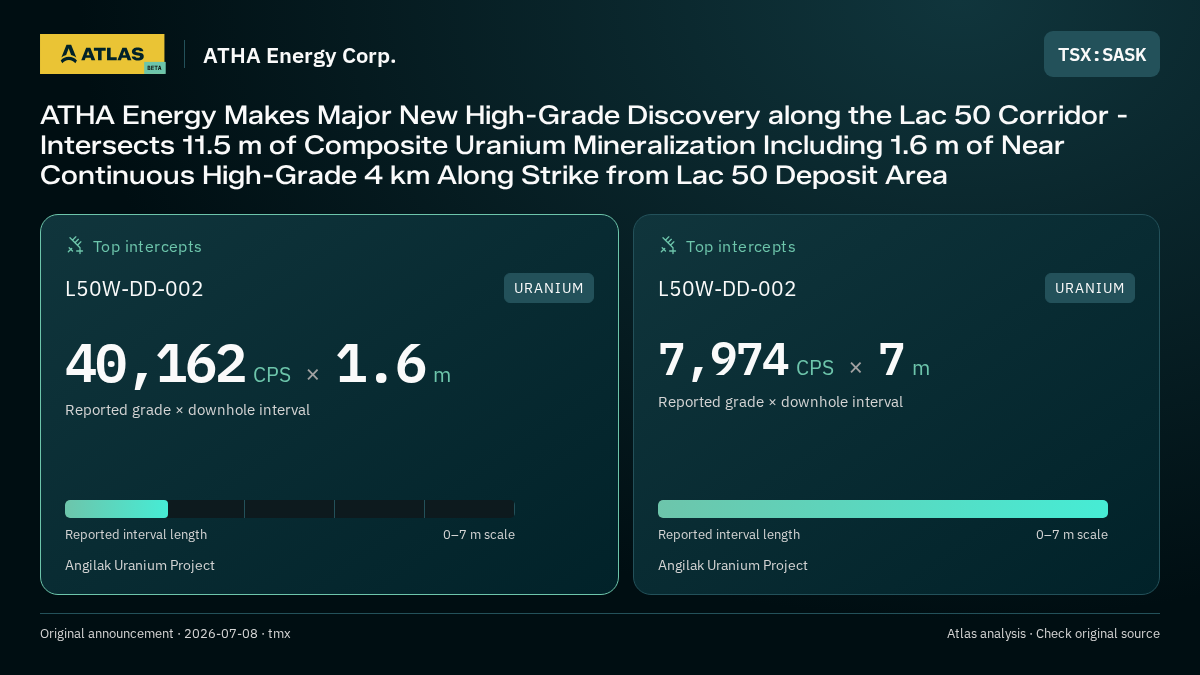
Task: Click the interval length bar in the 1.6 m card
Action: (x=290, y=509)
